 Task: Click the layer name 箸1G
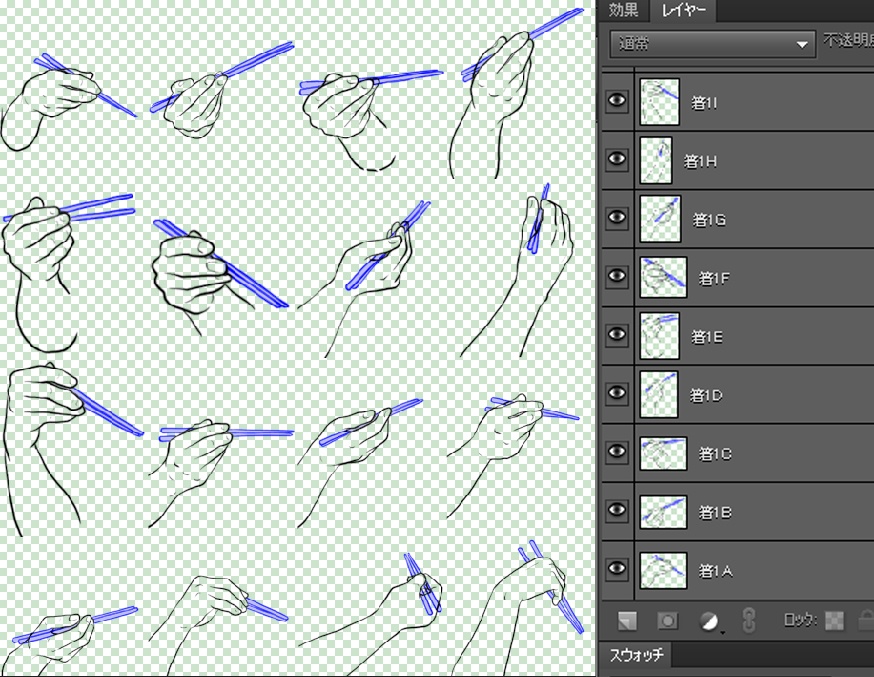[x=709, y=220]
